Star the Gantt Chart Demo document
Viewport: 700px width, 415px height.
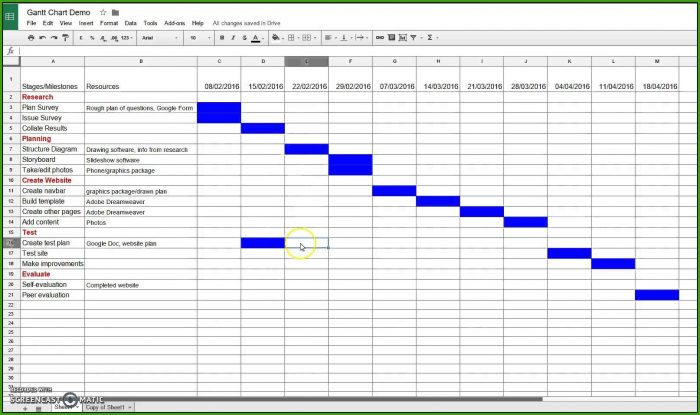(103, 12)
